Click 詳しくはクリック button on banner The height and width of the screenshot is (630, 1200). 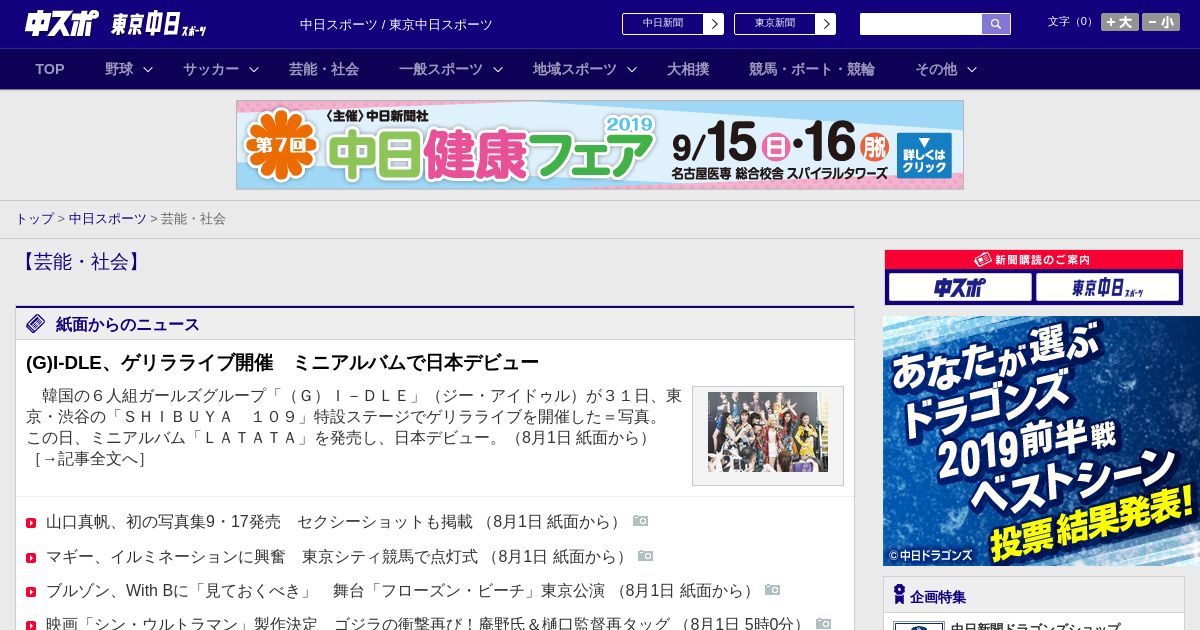[x=924, y=155]
